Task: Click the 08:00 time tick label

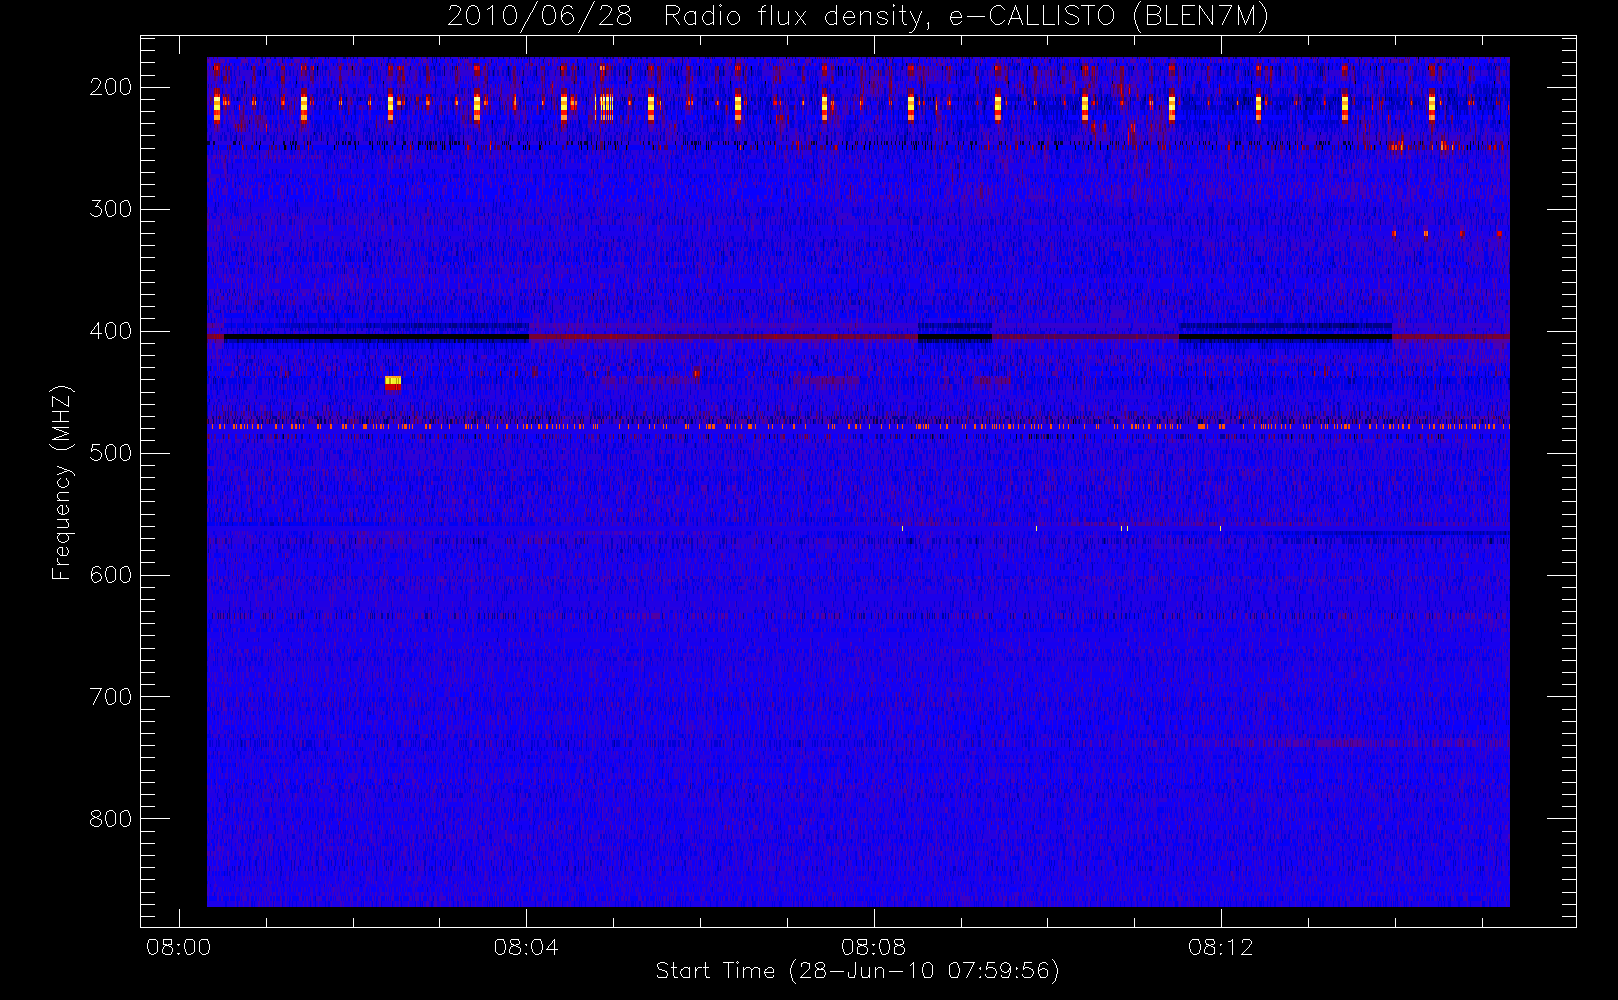Action: [x=179, y=947]
